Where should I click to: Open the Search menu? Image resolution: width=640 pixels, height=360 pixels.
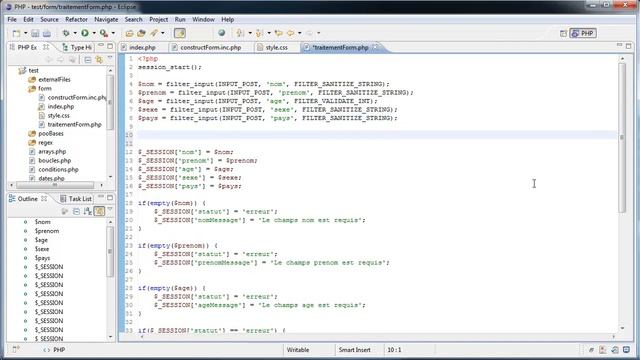133,19
